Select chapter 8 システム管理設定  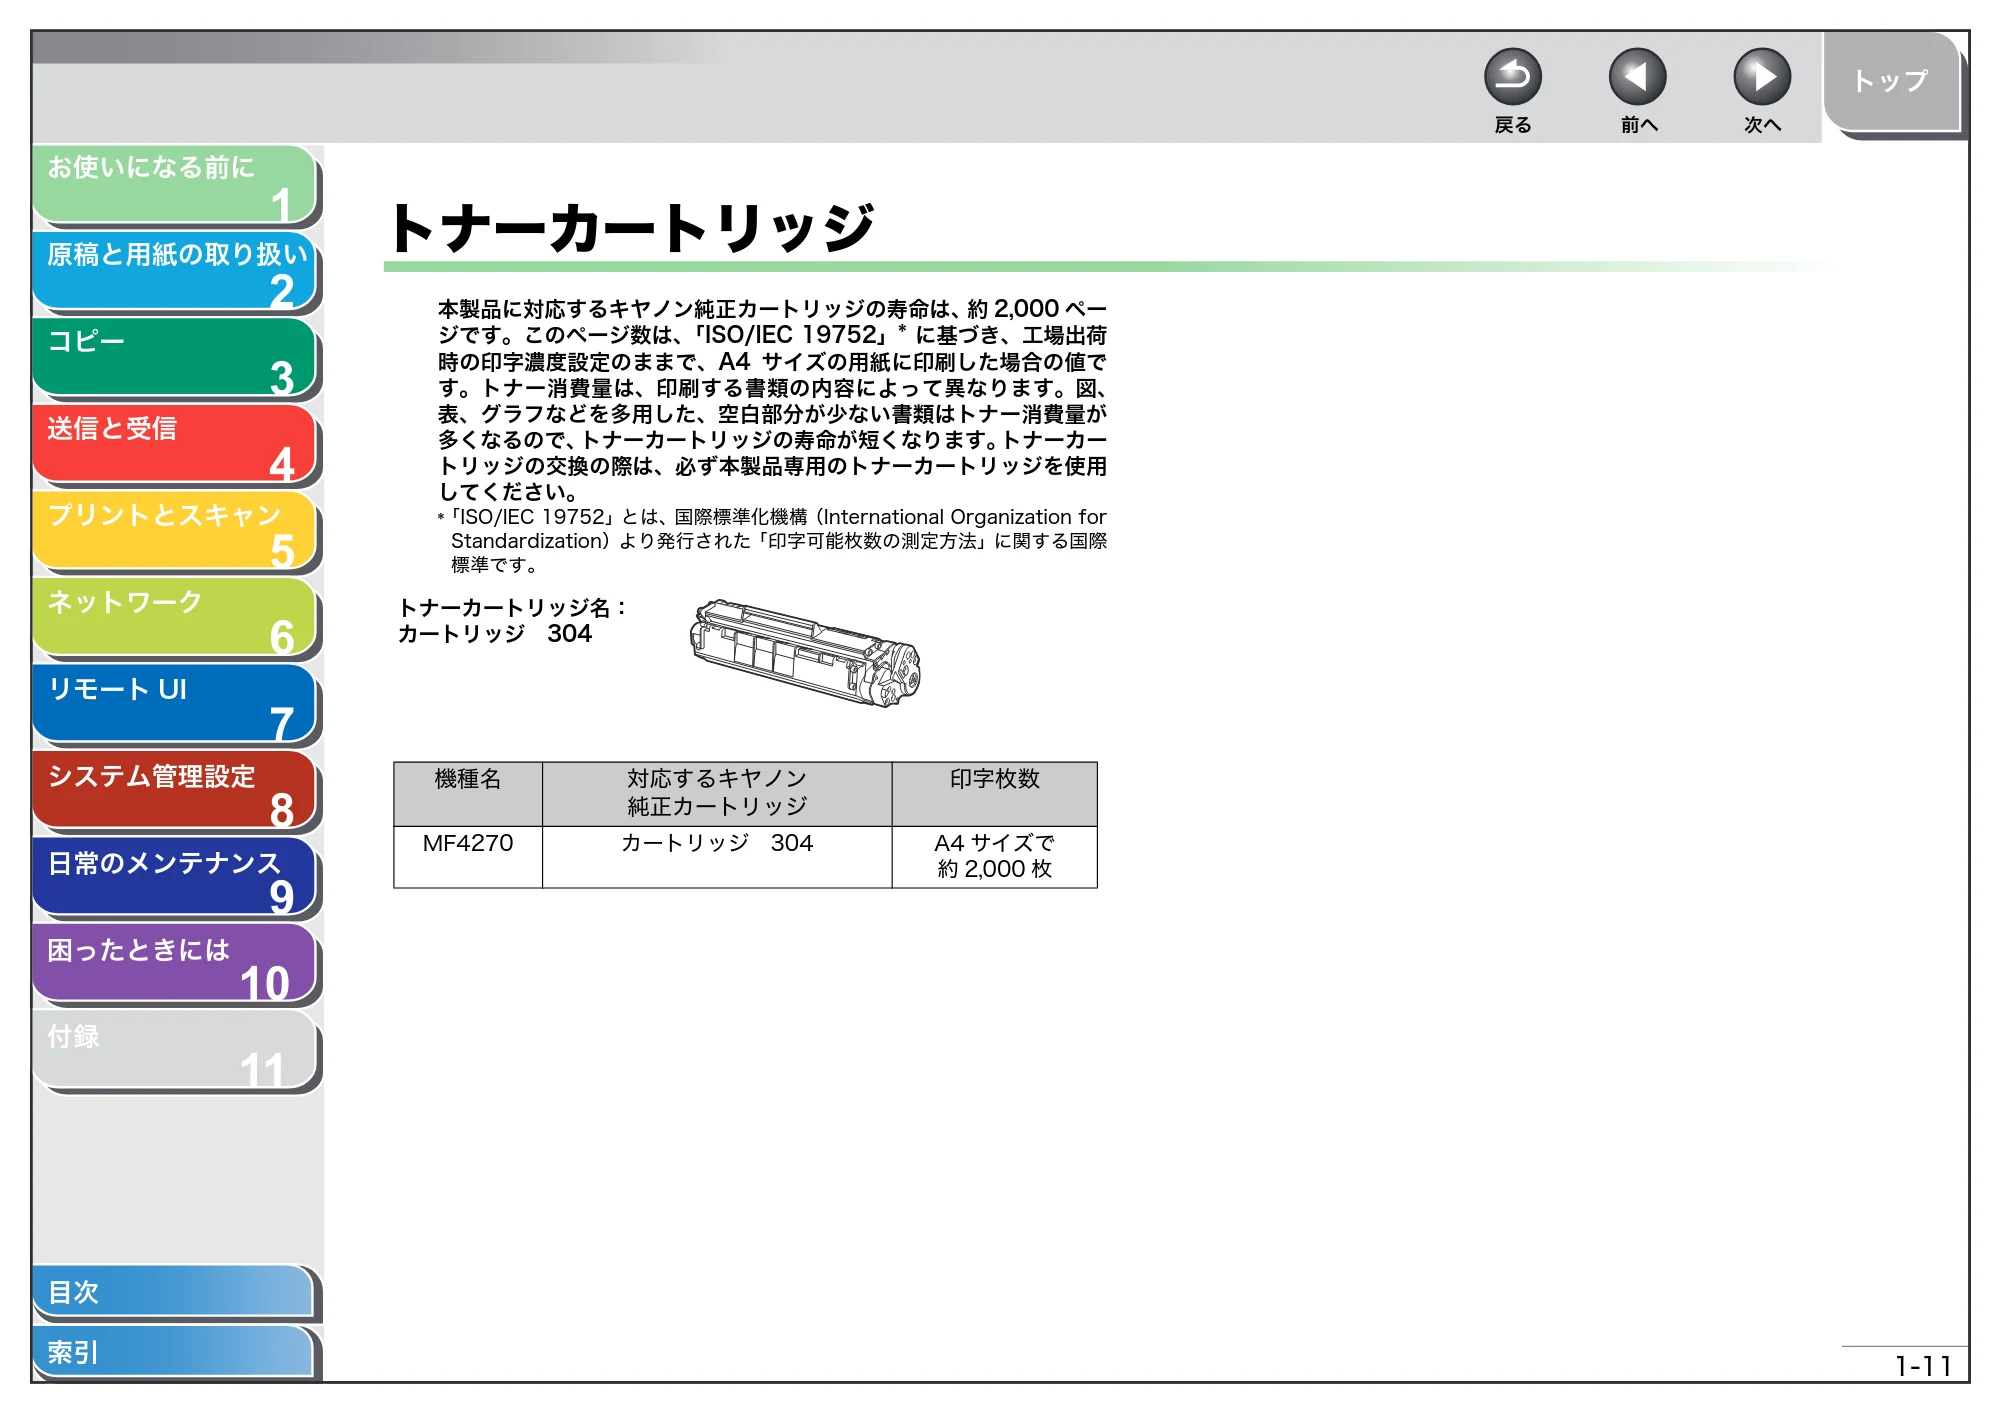175,792
